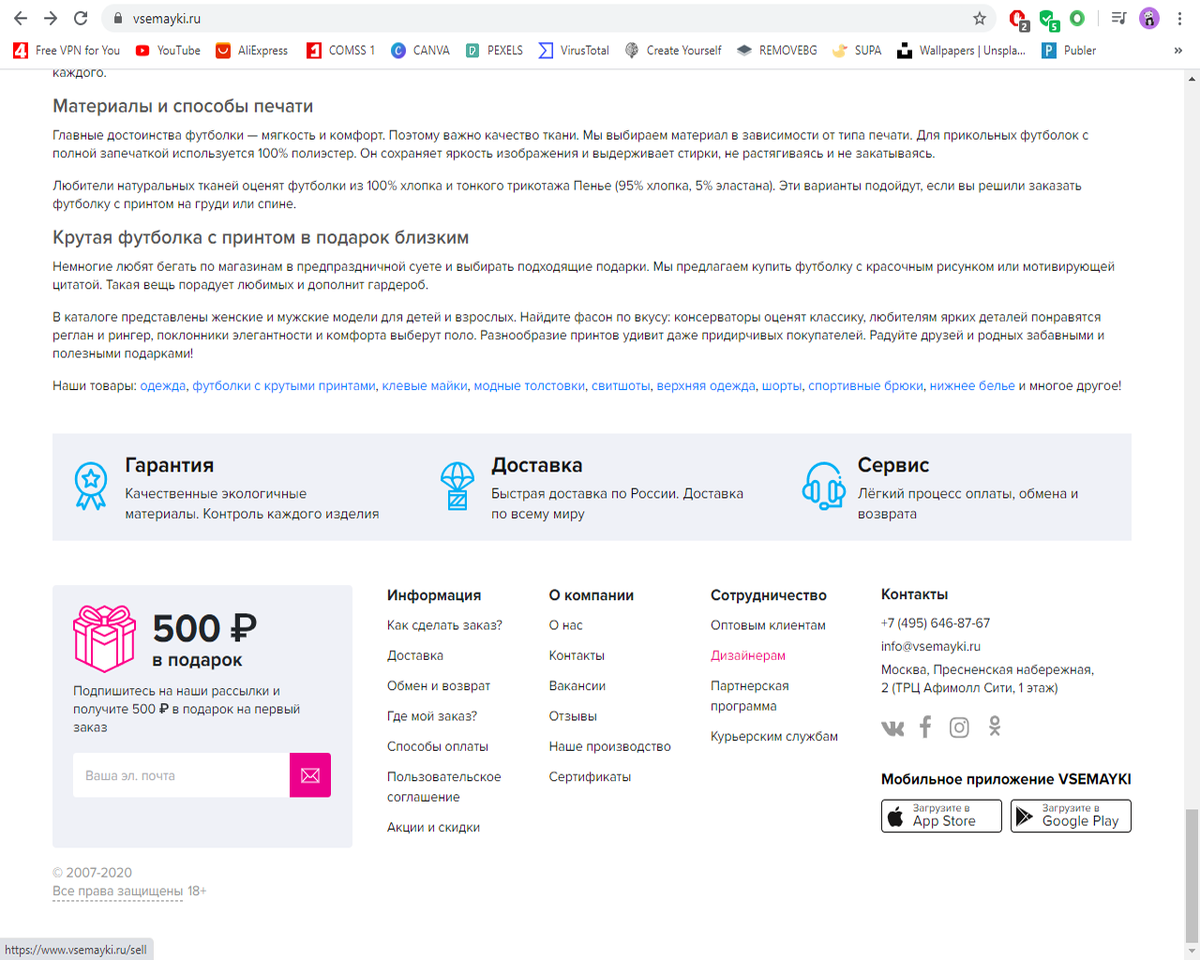Image resolution: width=1200 pixels, height=960 pixels.
Task: Open the 'Партнерская программа' link
Action: 750,696
